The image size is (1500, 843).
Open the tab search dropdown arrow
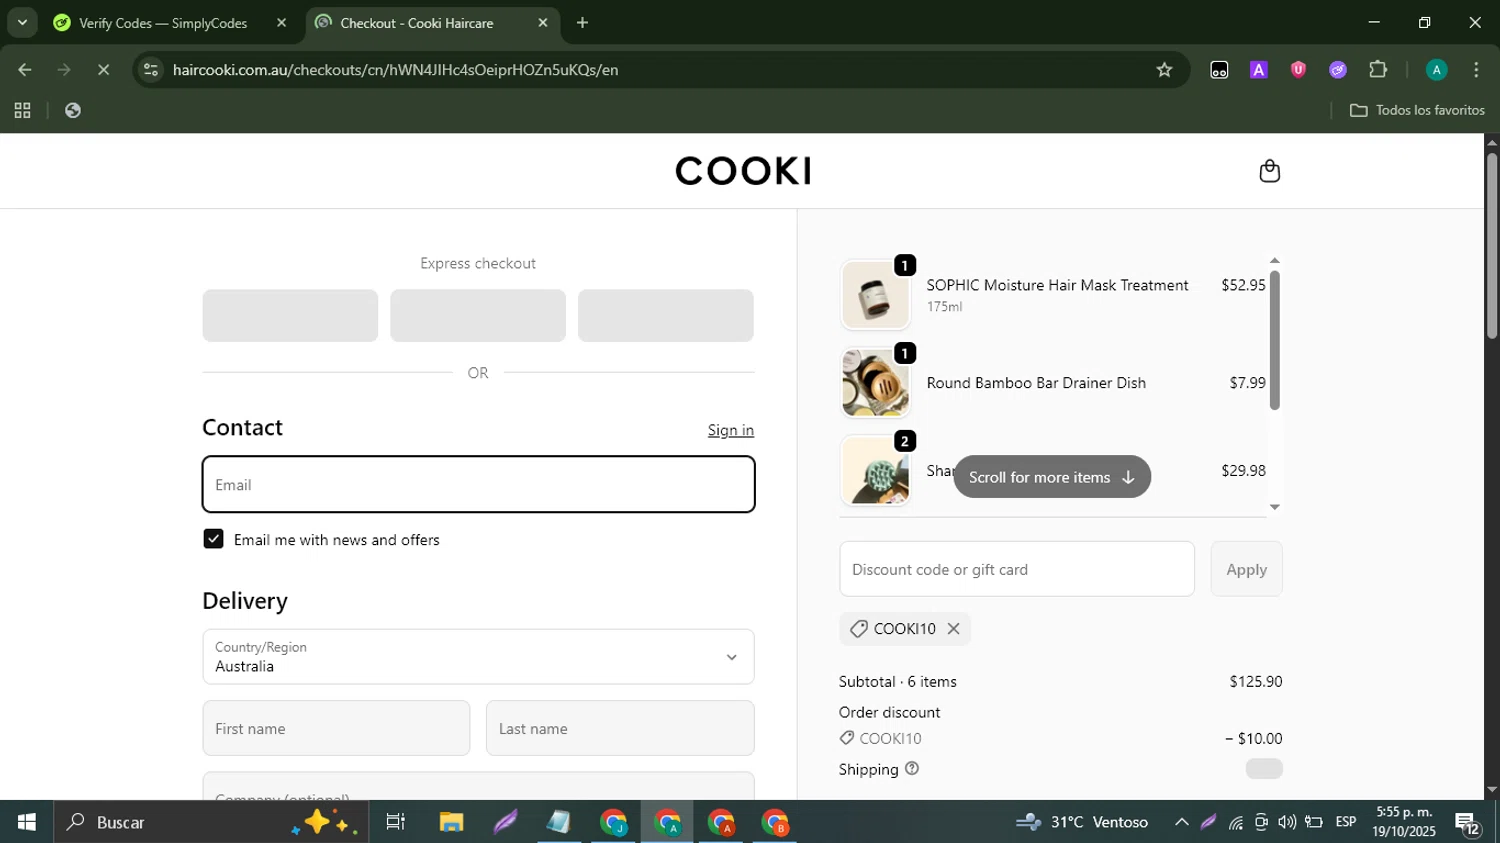pyautogui.click(x=22, y=22)
